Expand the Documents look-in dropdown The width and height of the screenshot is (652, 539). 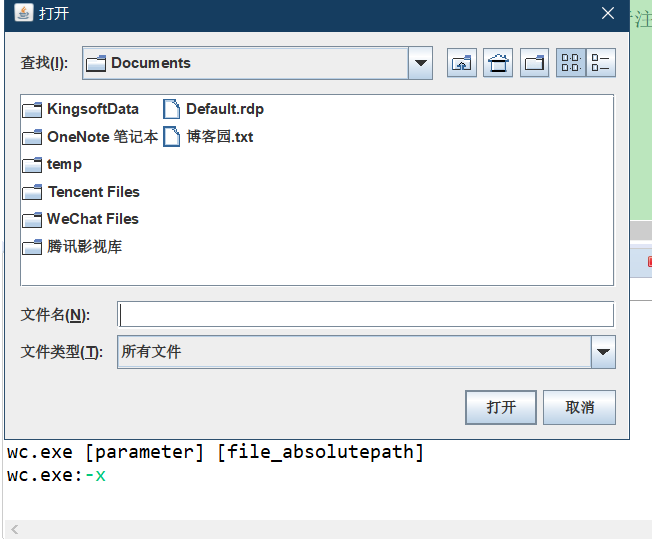[421, 63]
